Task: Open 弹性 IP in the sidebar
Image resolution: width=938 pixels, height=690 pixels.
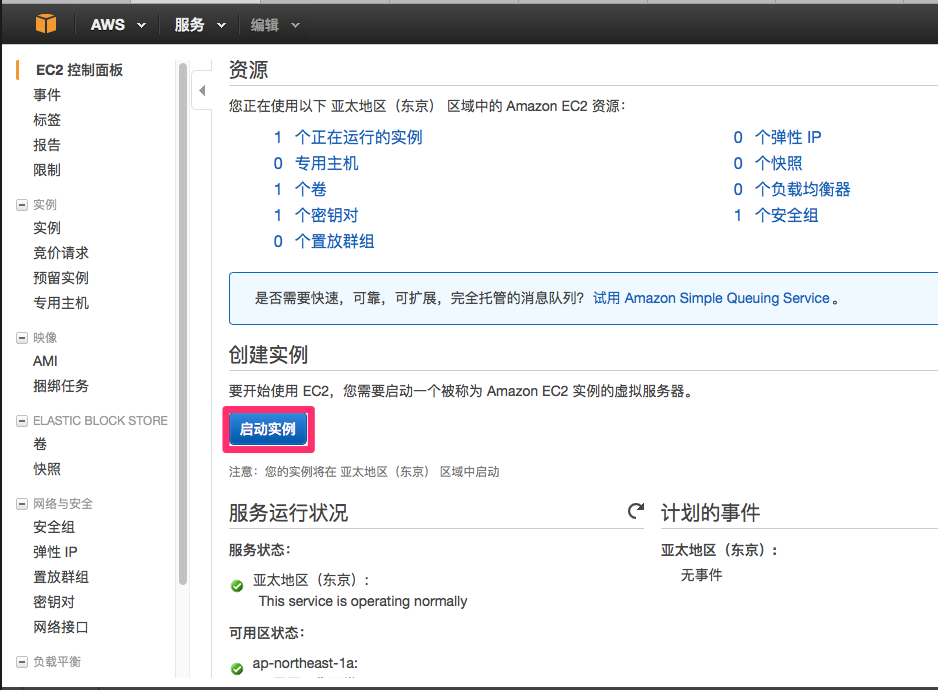Action: [55, 552]
